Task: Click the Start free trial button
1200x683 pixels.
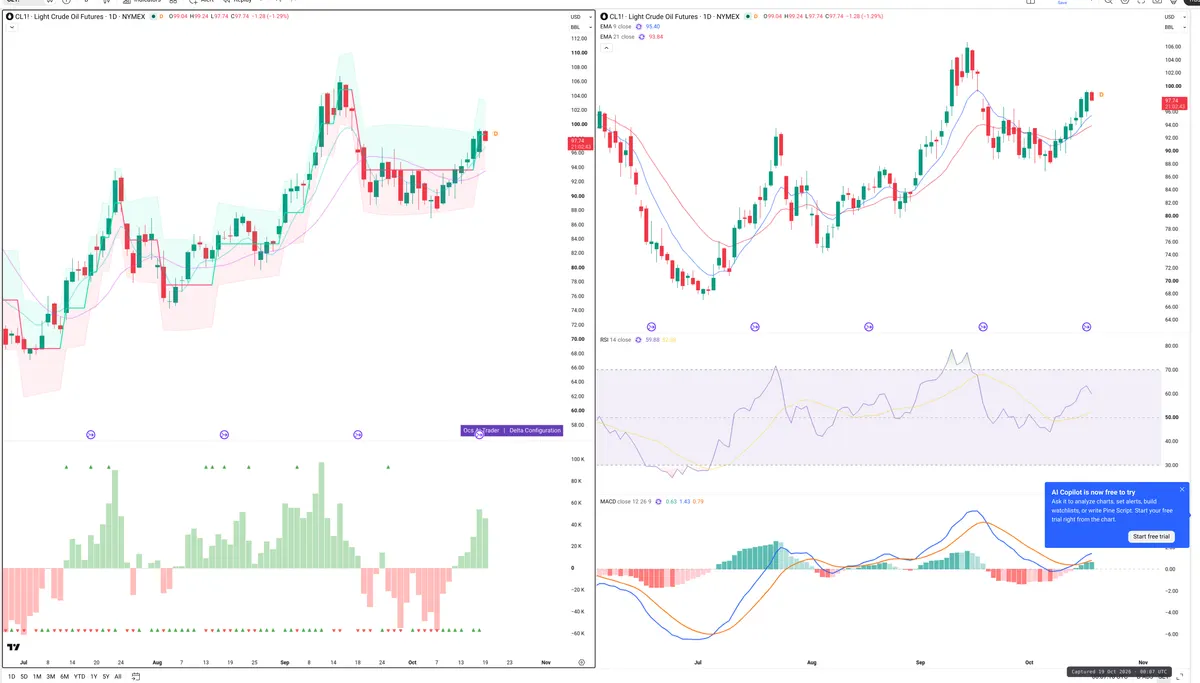Action: pyautogui.click(x=1151, y=536)
